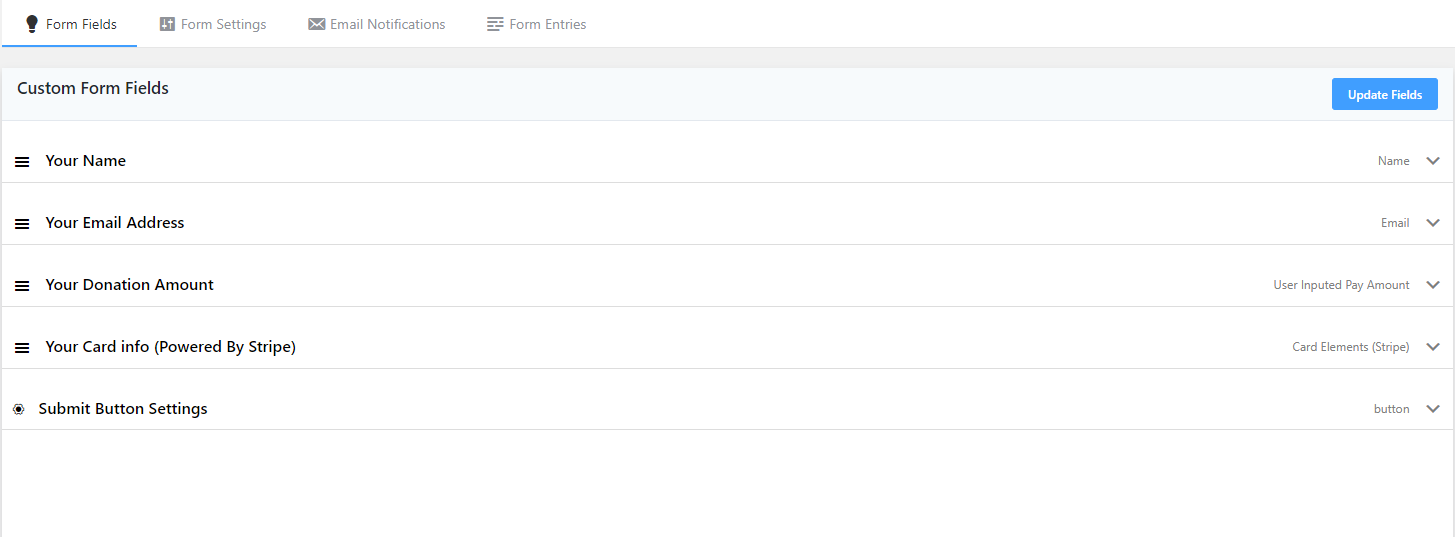Screen dimensions: 1455x537
Task: Click the radio icon beside Submit Button Settings
Action: 19,409
